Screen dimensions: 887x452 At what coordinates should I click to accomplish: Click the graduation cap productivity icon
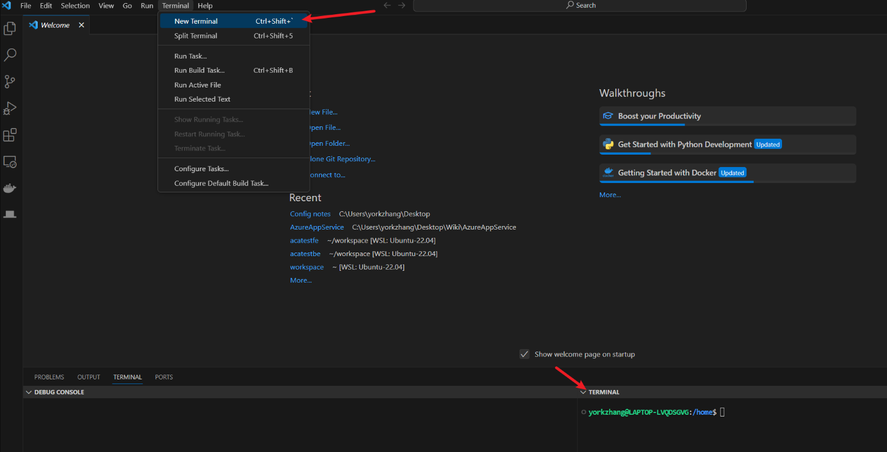(608, 116)
